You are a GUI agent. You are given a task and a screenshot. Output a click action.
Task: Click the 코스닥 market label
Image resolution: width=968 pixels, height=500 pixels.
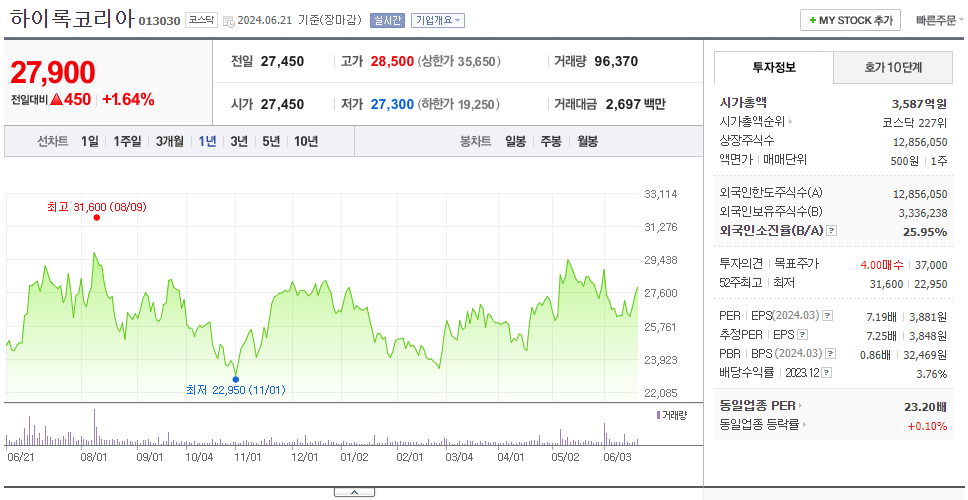click(x=201, y=20)
